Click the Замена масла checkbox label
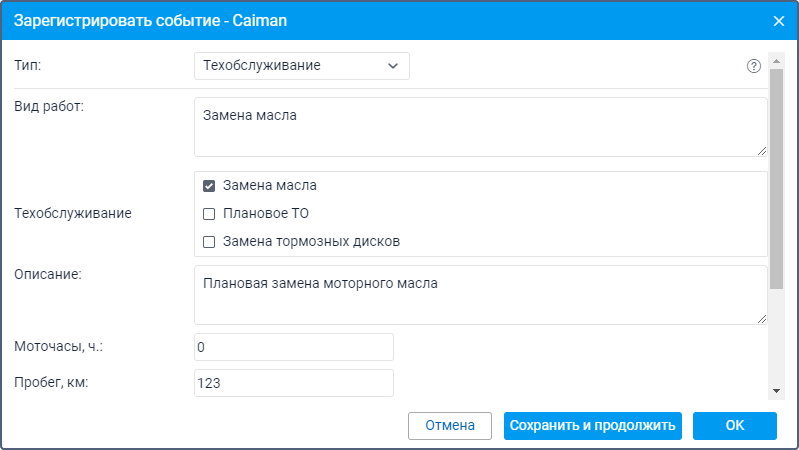This screenshot has width=799, height=450. pyautogui.click(x=270, y=186)
